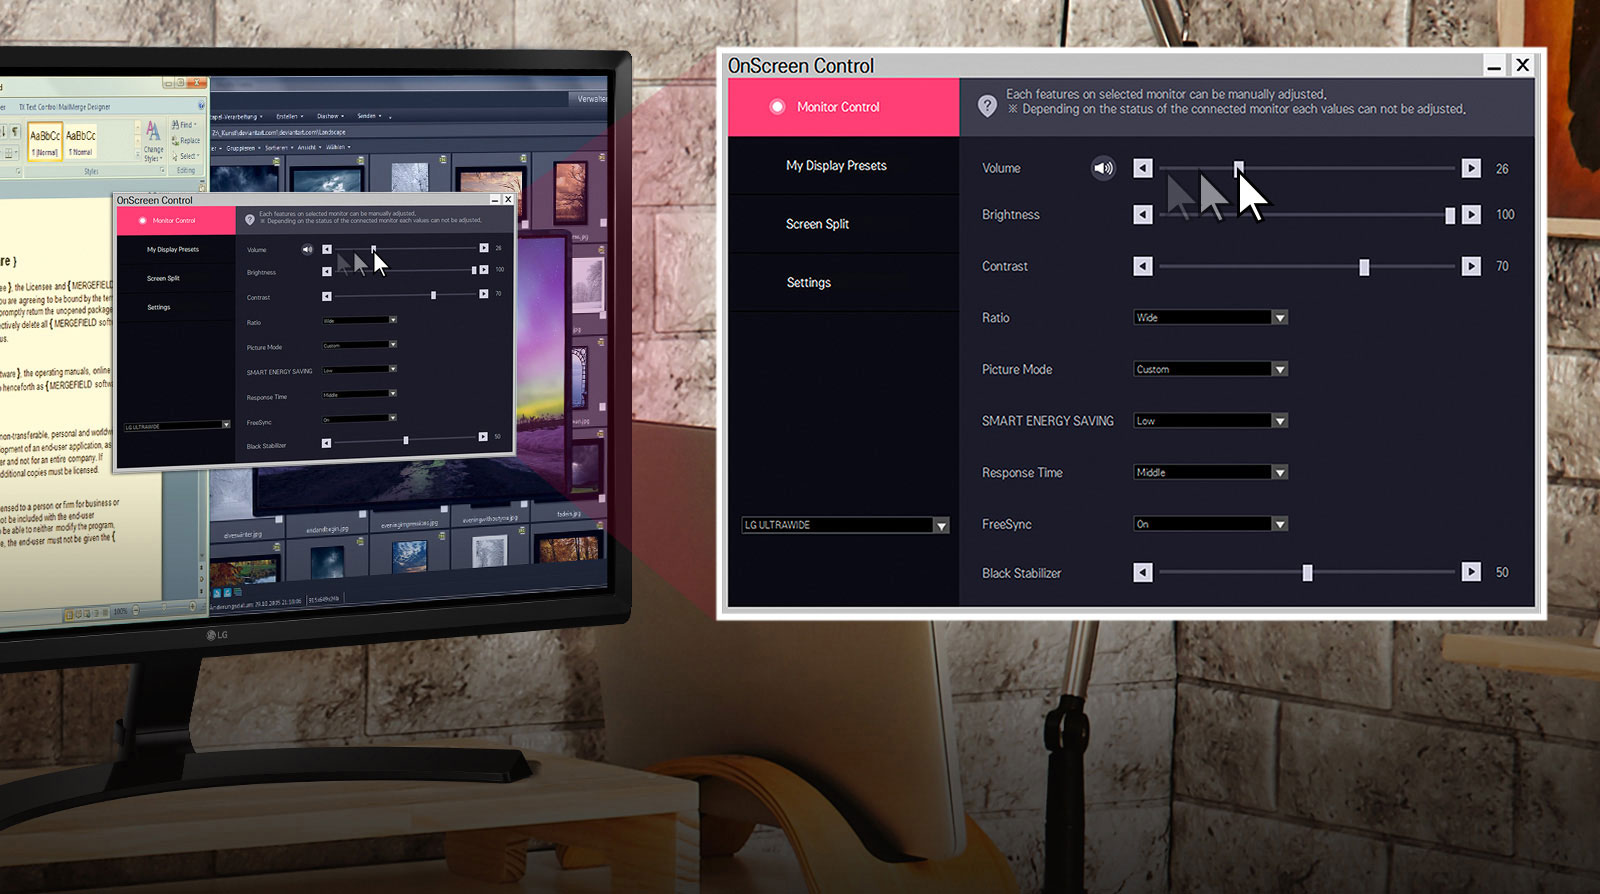Increase Black Stabilizer with right arrow
Image resolution: width=1600 pixels, height=894 pixels.
(1471, 572)
